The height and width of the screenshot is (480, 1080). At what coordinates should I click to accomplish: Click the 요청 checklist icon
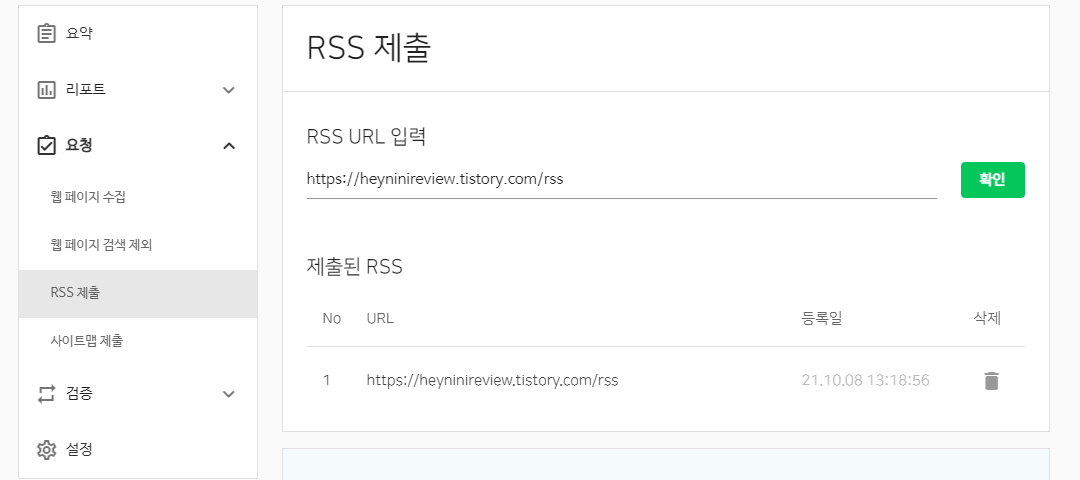click(x=46, y=145)
